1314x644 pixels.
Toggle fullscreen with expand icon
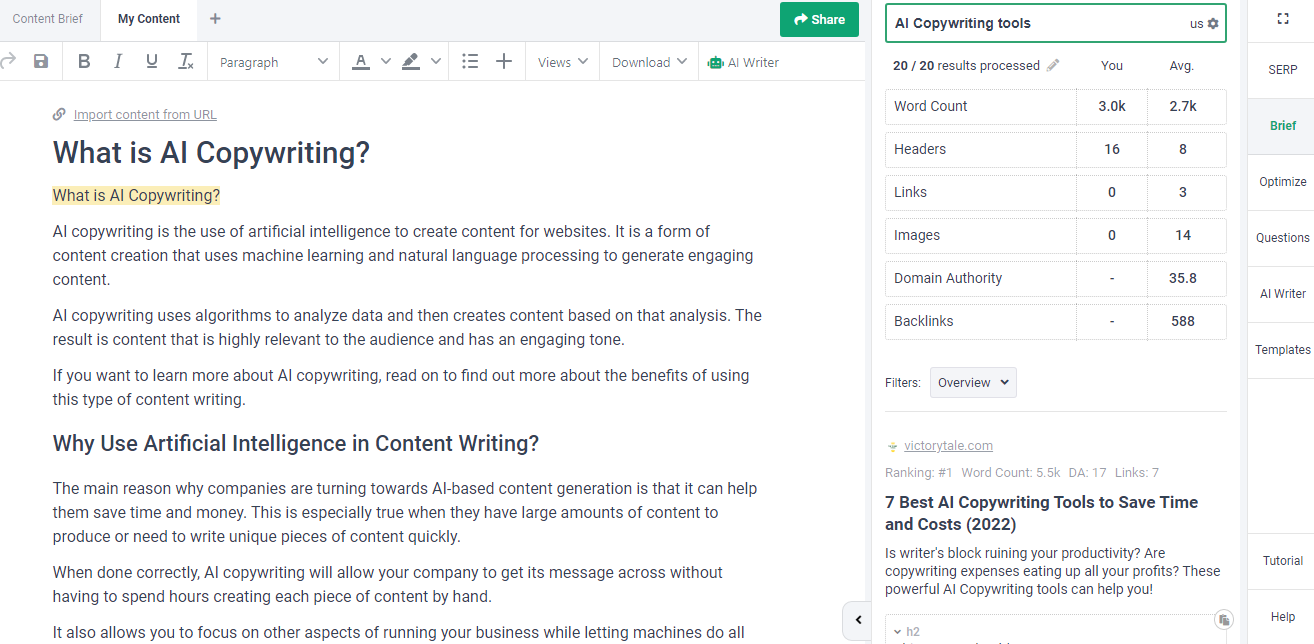click(x=1283, y=19)
